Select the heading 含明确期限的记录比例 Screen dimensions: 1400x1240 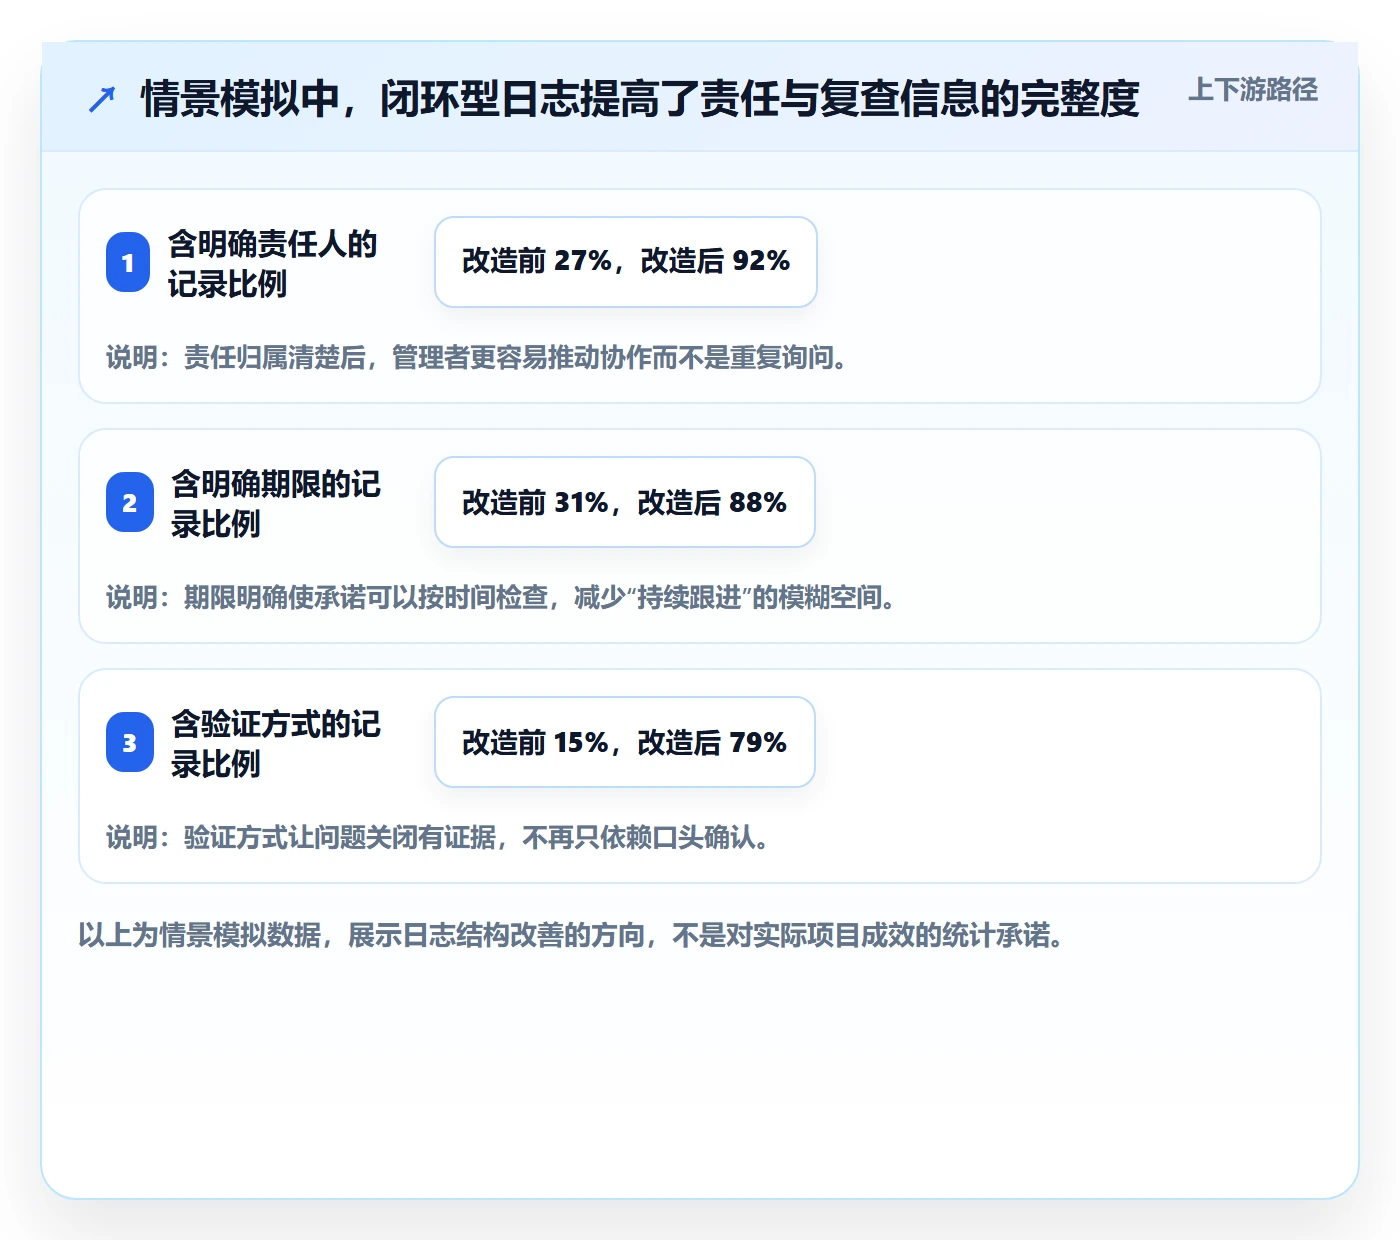(x=276, y=503)
